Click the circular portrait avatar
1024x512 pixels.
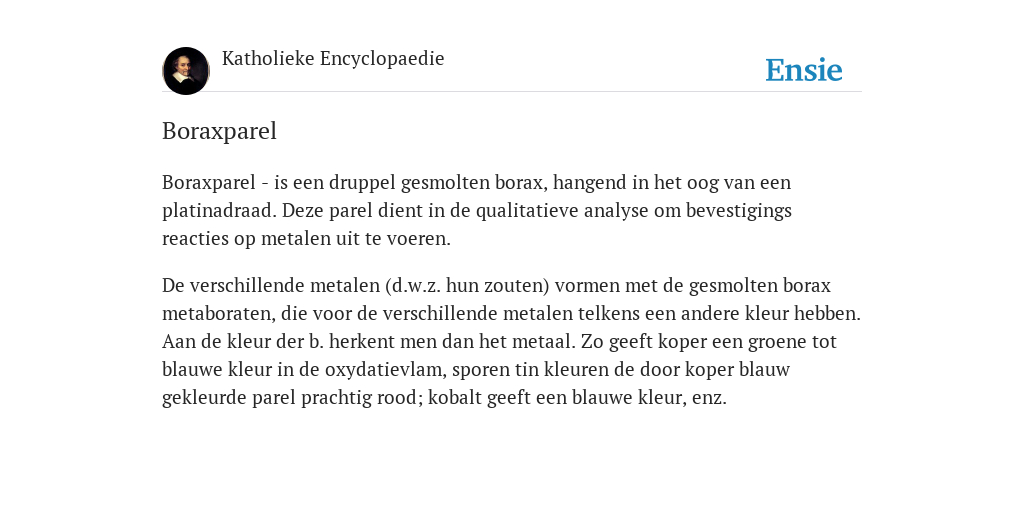pos(186,71)
